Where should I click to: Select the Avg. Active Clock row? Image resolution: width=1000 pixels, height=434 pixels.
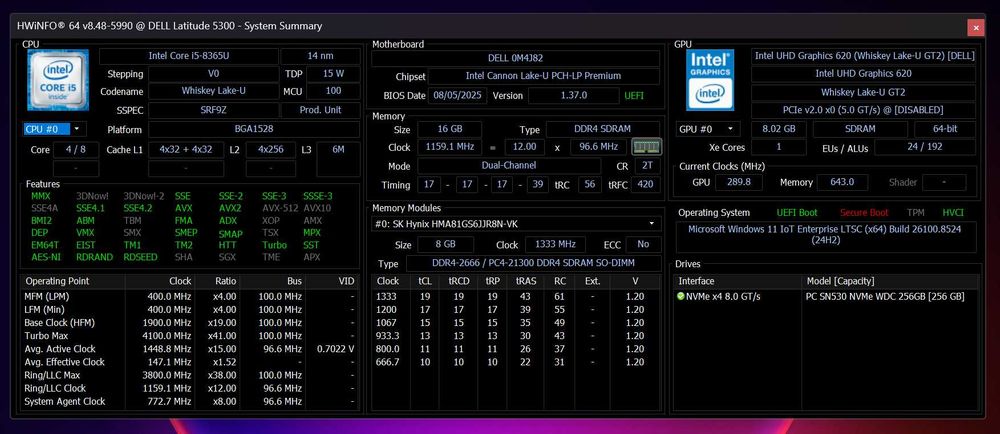tap(190, 349)
